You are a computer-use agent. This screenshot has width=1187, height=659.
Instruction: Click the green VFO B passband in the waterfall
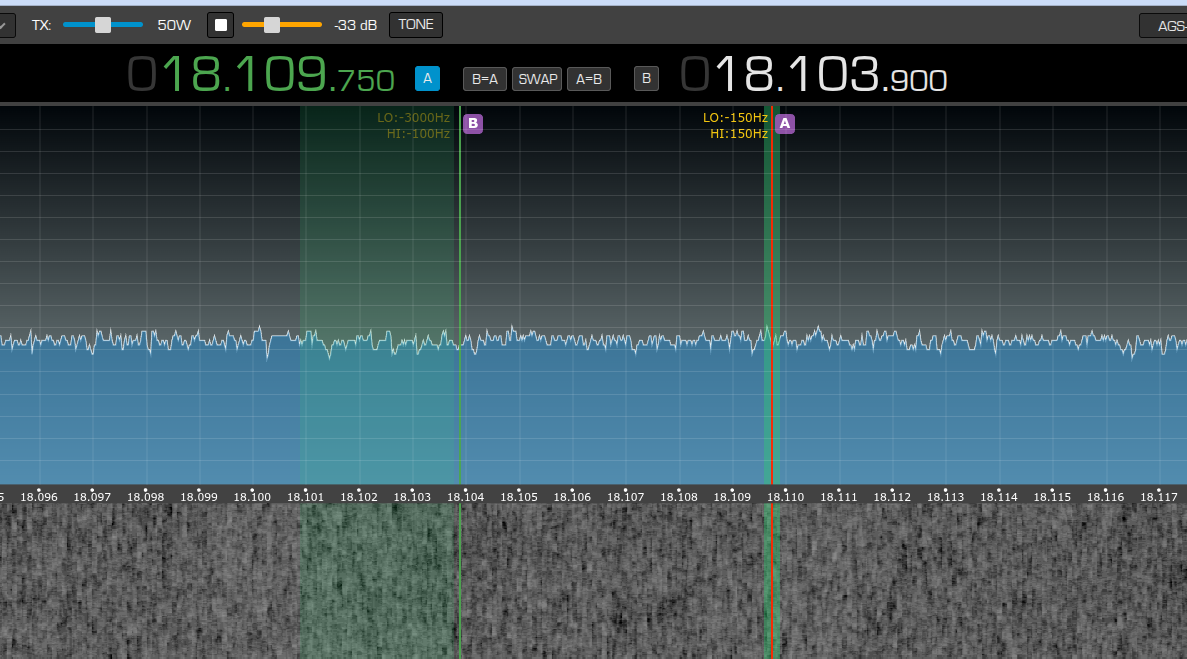click(x=378, y=580)
